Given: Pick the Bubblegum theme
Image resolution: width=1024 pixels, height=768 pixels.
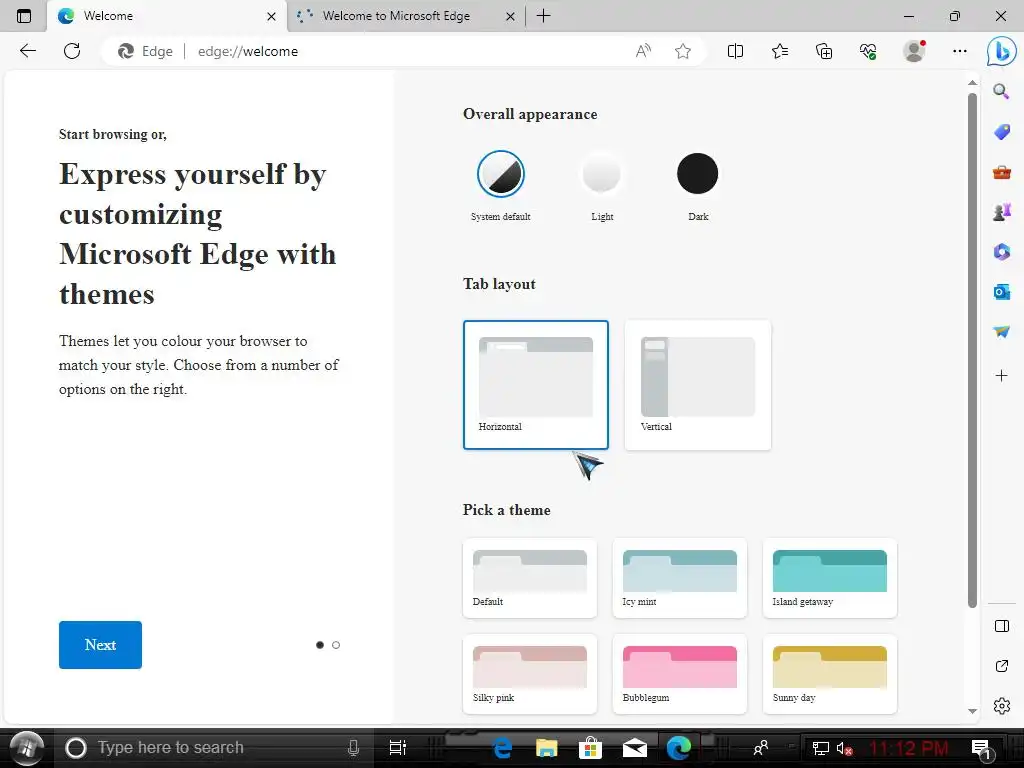Looking at the screenshot, I should (680, 674).
